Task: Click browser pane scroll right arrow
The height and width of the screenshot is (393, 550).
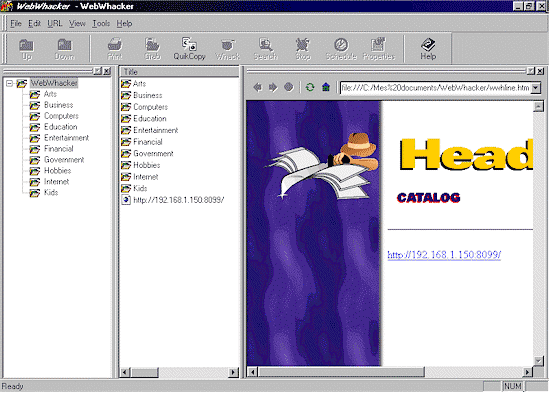Action: [527, 372]
